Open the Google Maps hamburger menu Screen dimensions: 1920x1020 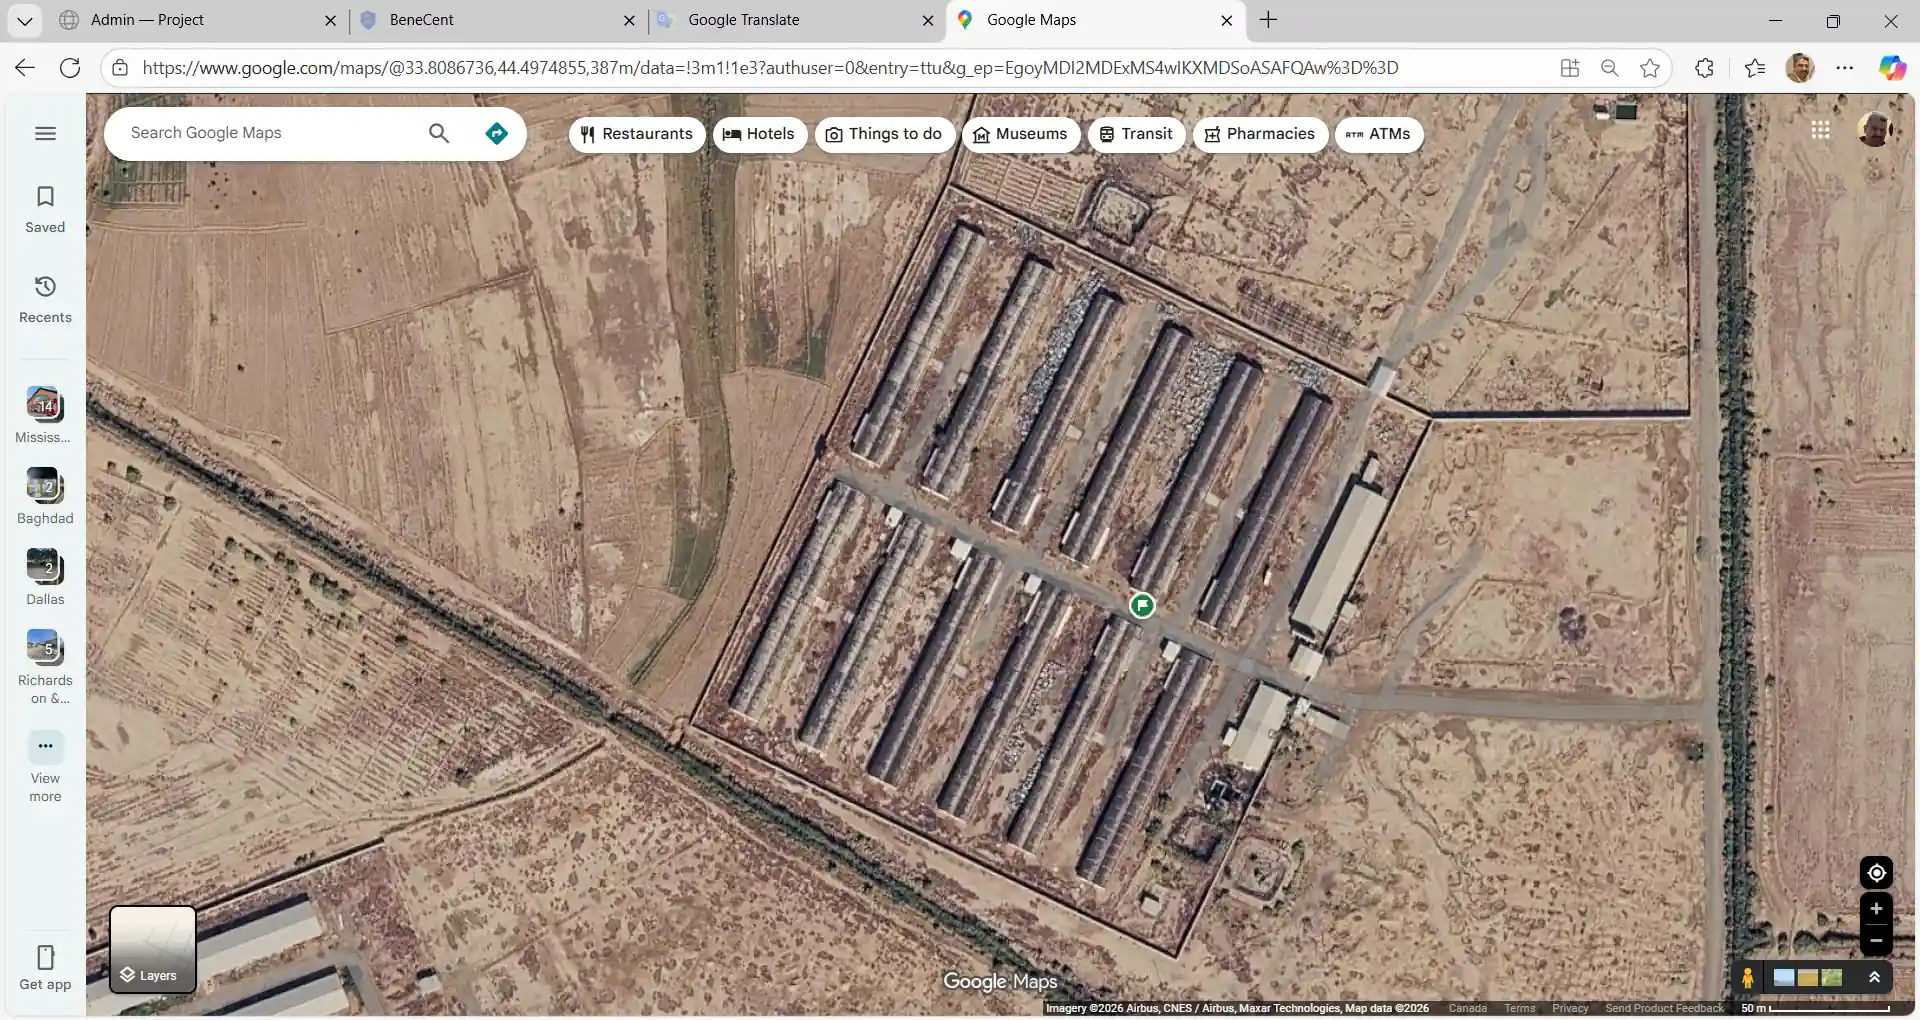point(45,134)
